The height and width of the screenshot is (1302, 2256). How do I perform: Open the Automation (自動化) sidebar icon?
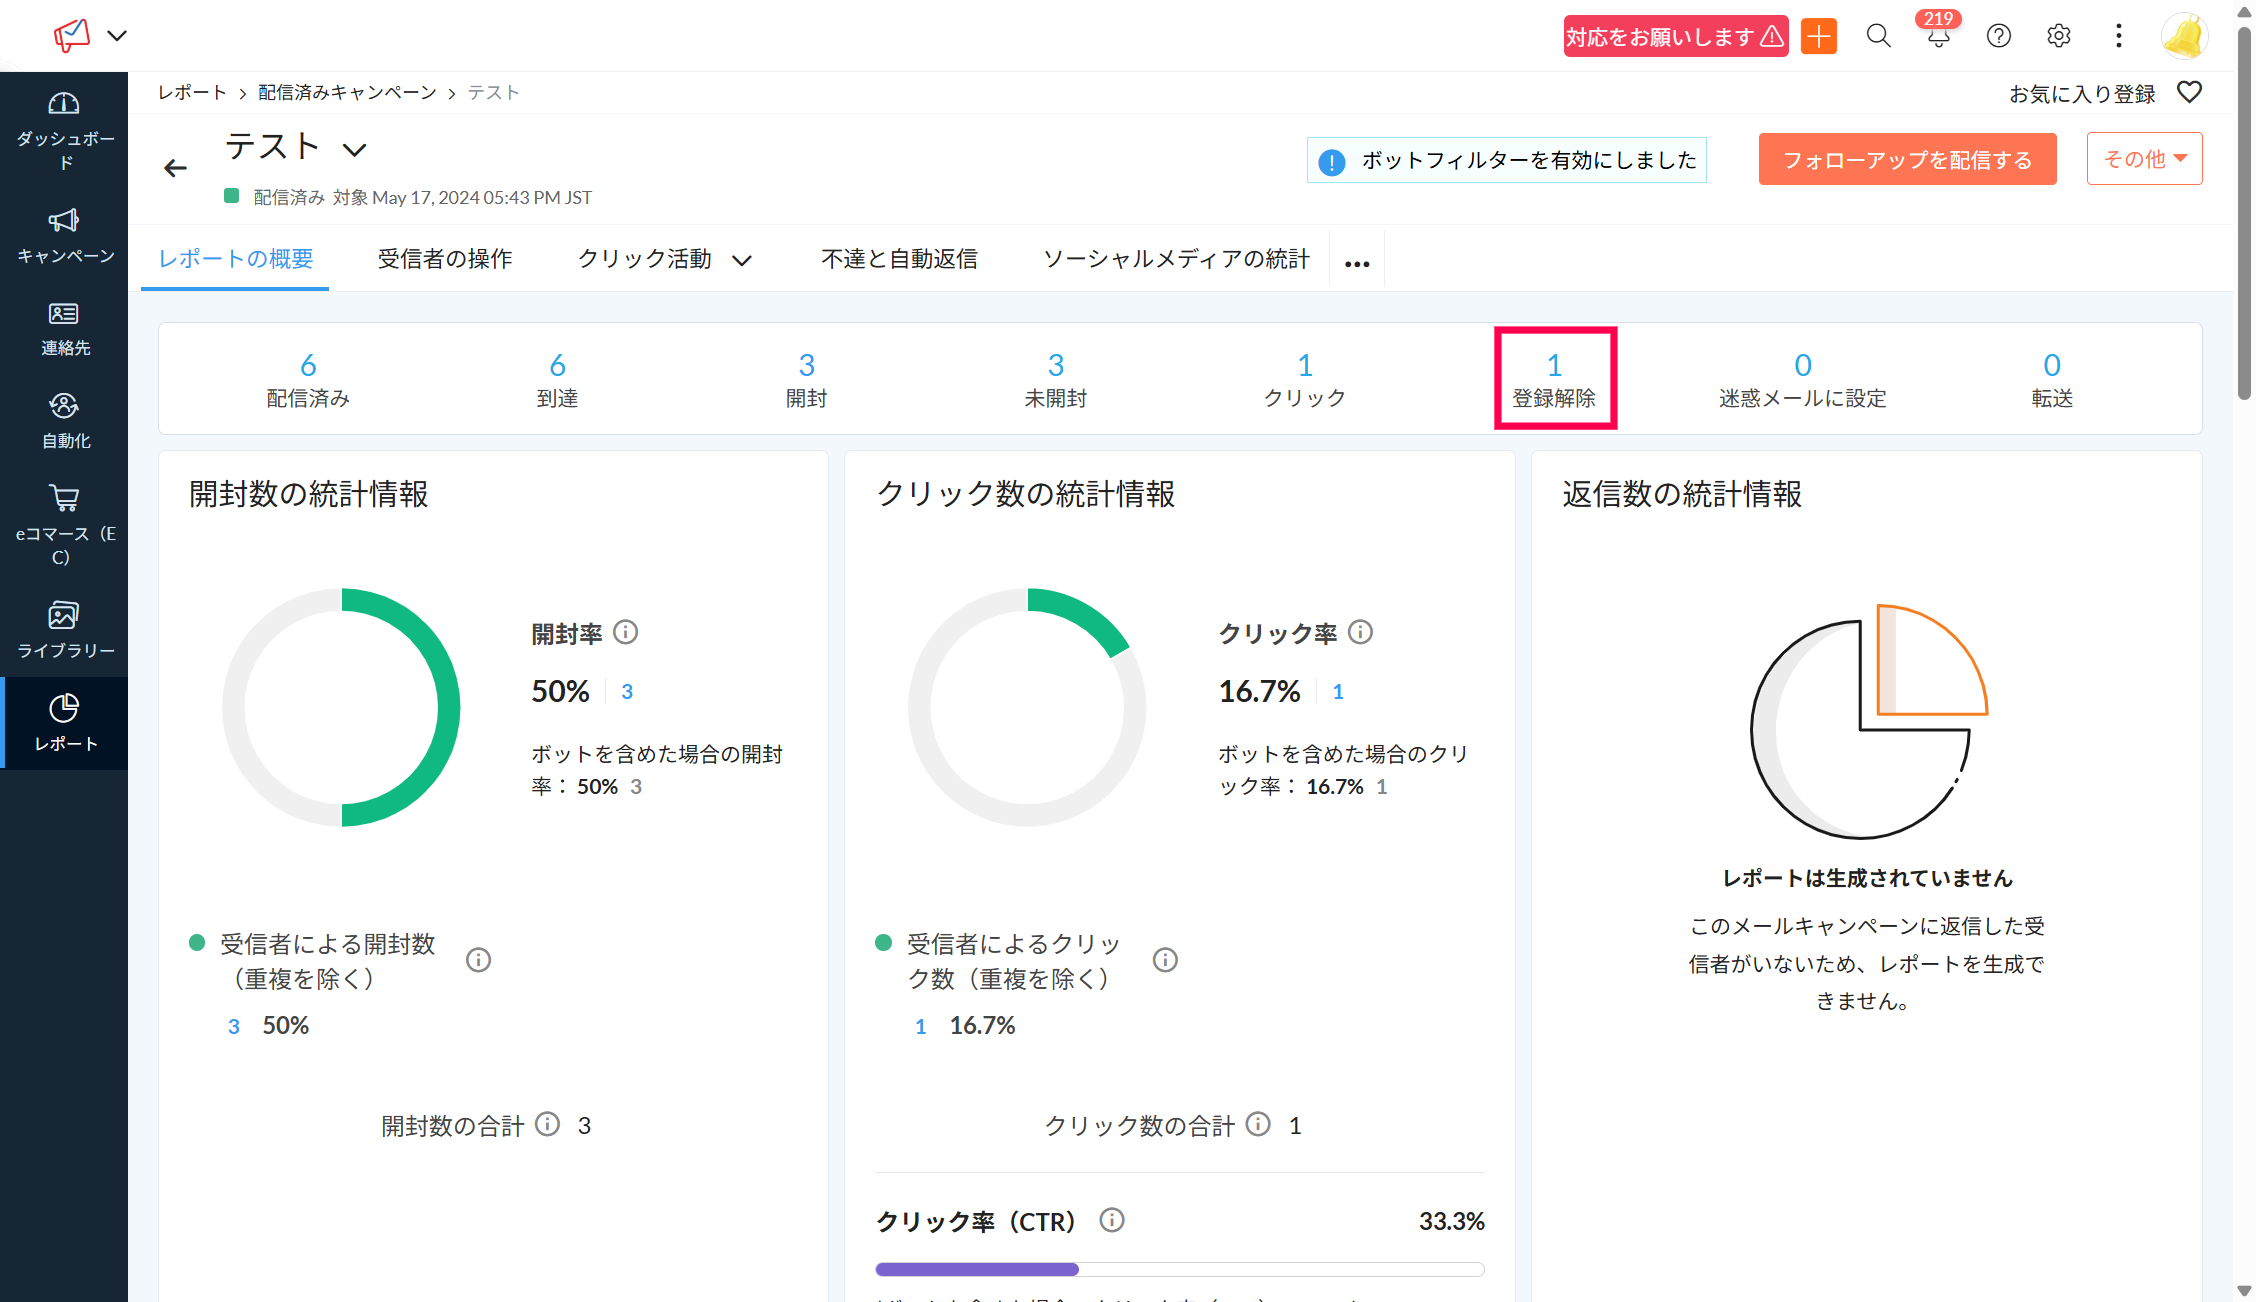tap(64, 406)
